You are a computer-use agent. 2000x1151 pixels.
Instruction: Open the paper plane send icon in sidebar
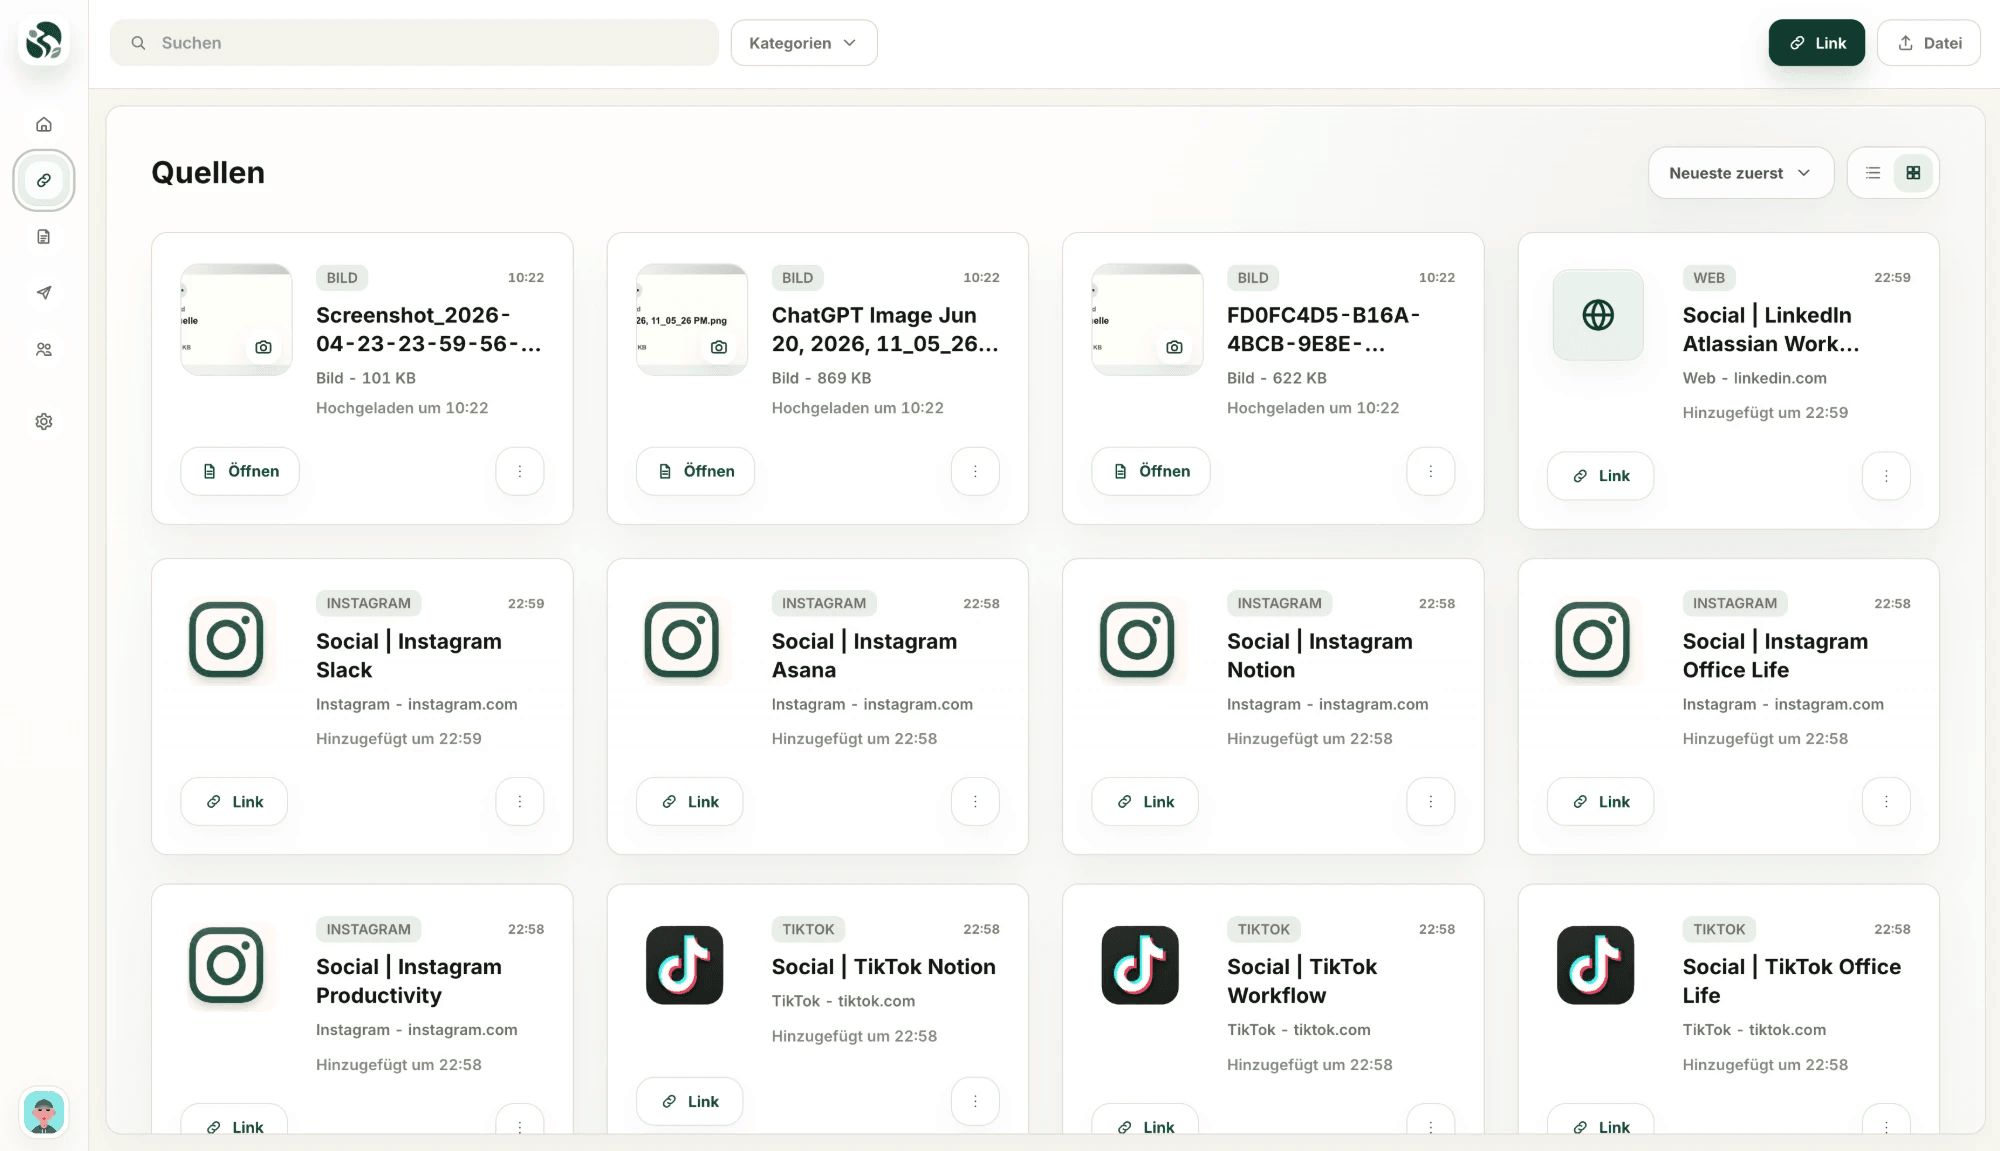[44, 293]
